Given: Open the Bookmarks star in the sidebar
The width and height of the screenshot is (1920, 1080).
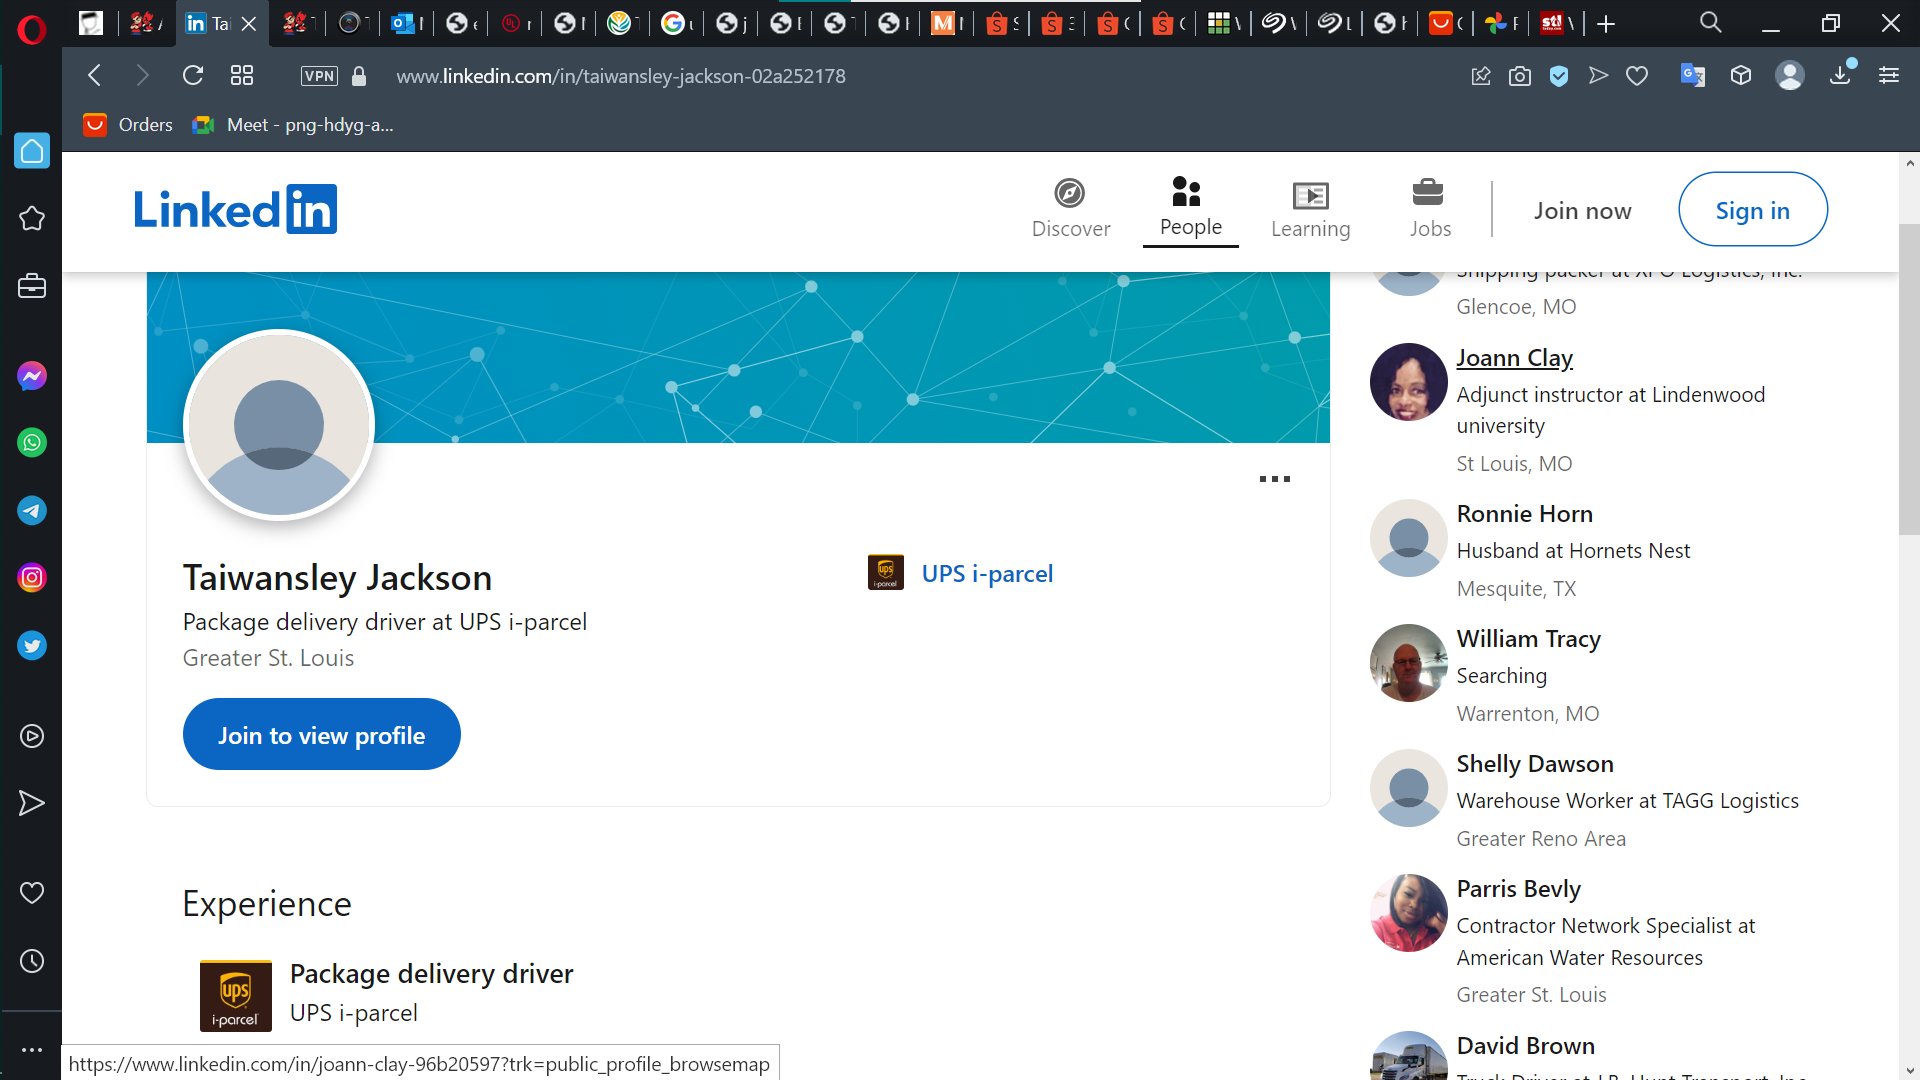Looking at the screenshot, I should click(x=32, y=219).
